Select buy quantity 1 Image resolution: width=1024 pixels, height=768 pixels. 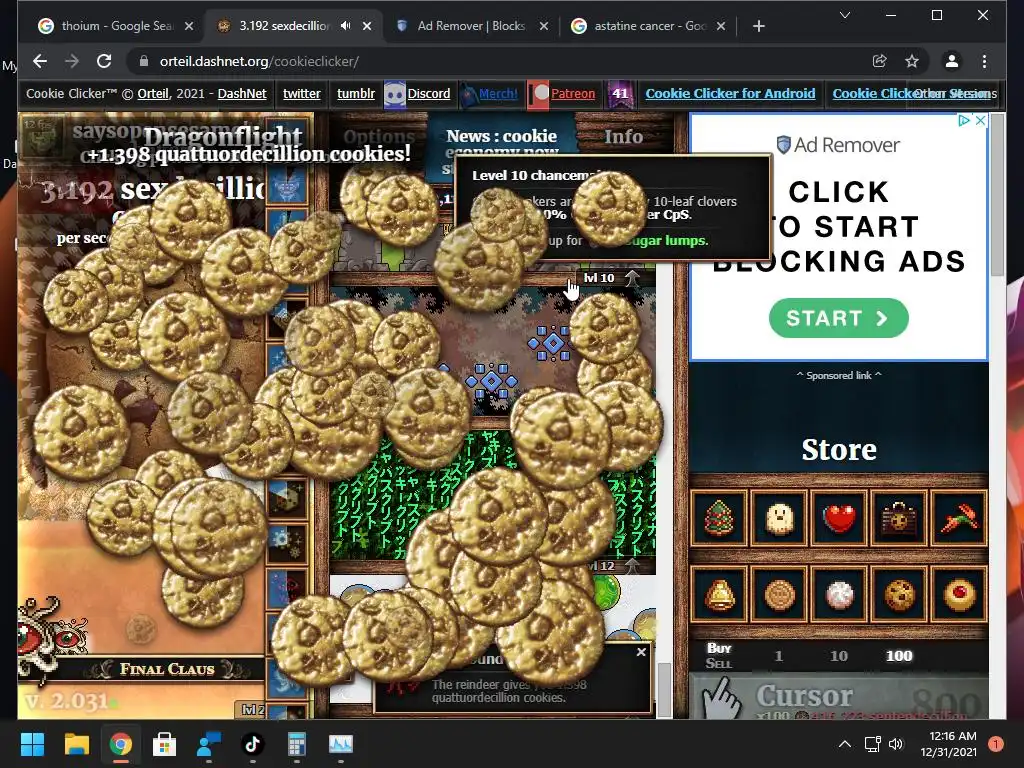click(x=778, y=656)
